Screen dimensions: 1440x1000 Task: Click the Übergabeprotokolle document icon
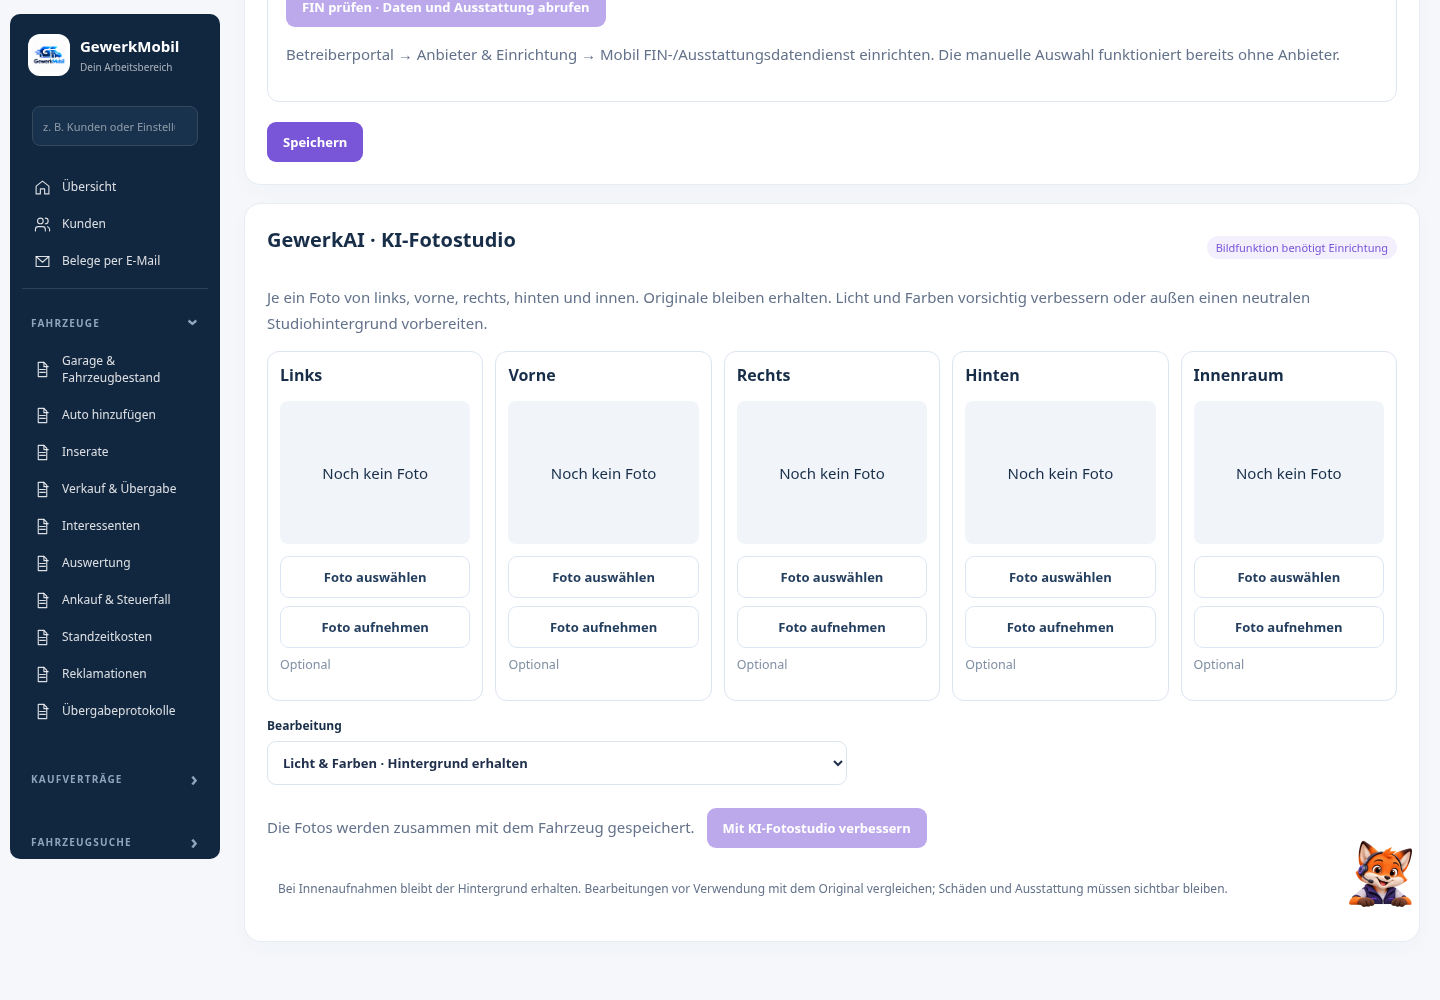[42, 711]
